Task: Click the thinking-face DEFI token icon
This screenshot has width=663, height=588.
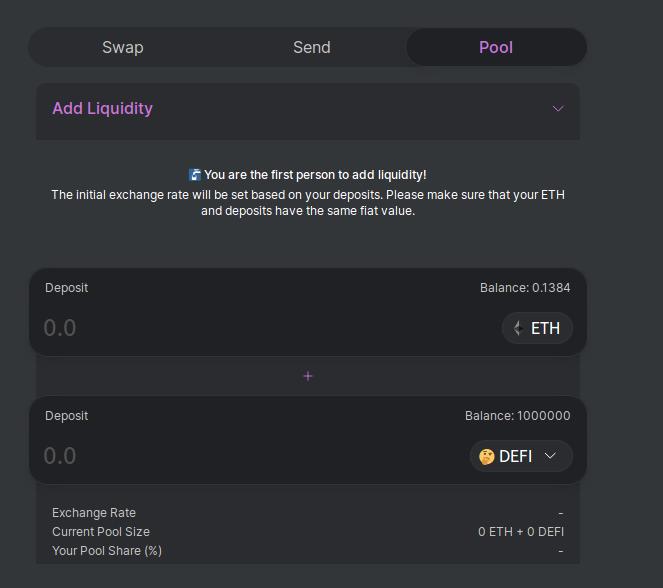Action: click(486, 457)
